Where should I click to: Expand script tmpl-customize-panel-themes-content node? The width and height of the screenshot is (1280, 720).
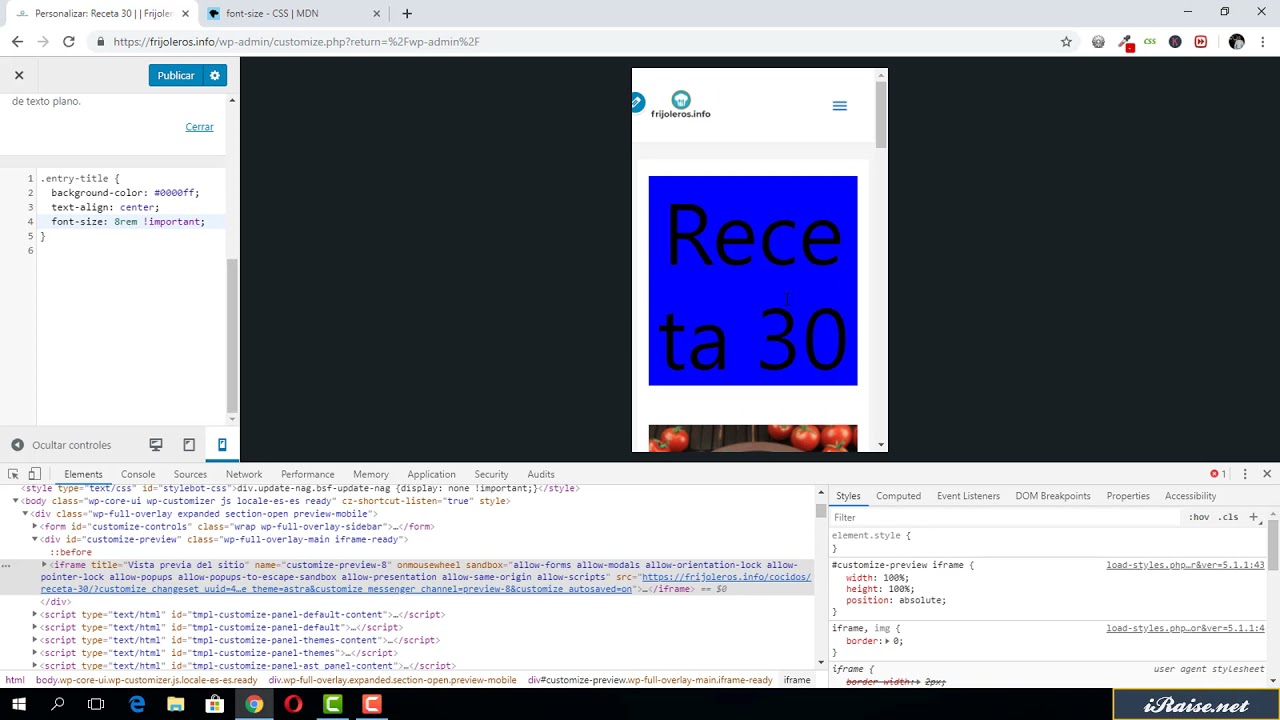tap(35, 640)
